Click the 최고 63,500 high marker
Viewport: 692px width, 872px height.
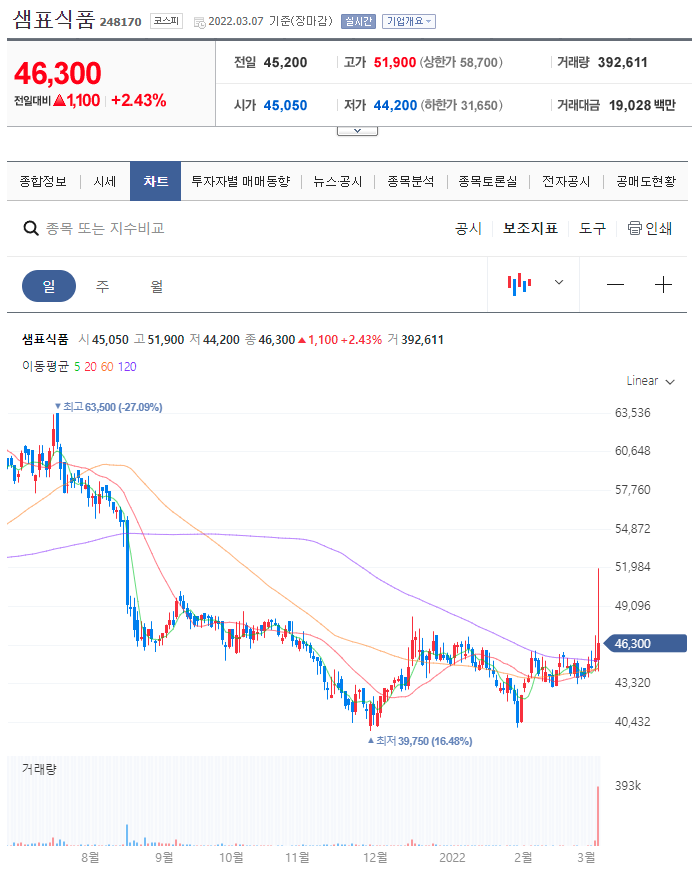point(112,407)
